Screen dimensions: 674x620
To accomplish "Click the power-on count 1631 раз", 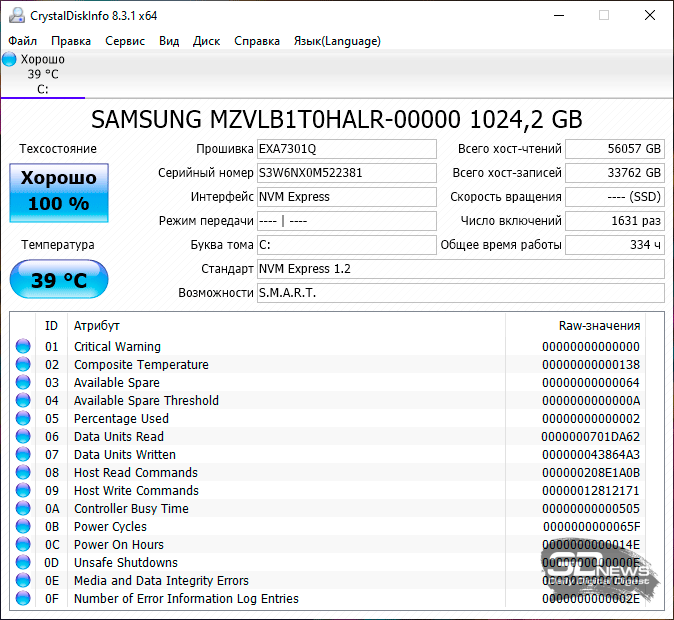I will tap(615, 221).
